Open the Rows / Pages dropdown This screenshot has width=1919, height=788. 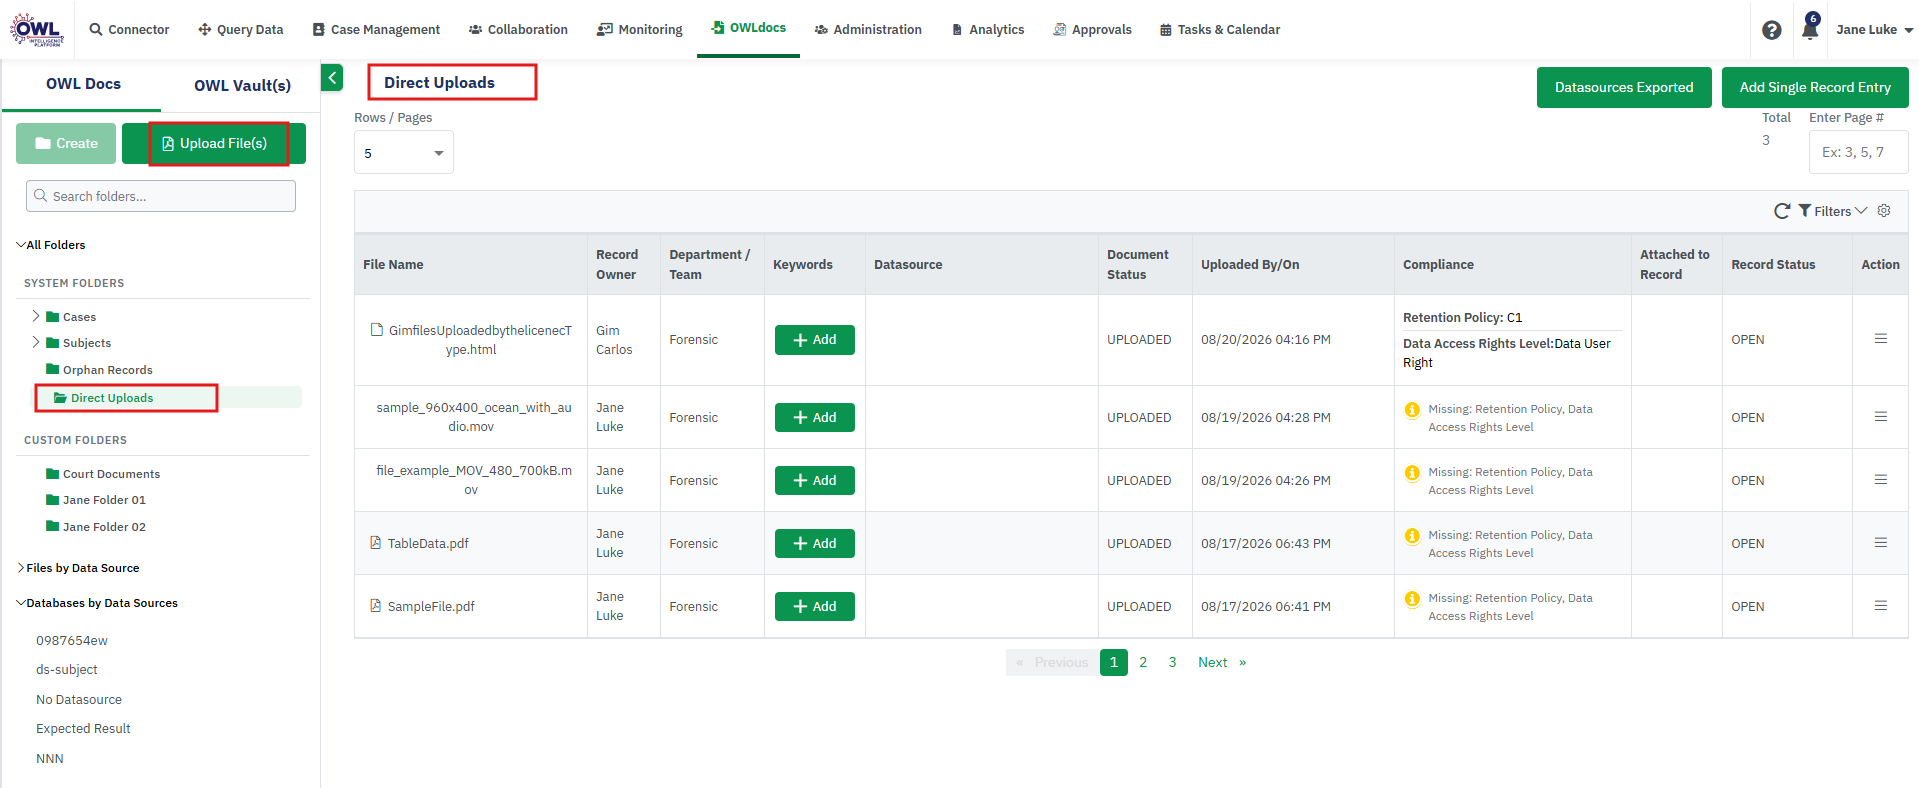point(404,153)
